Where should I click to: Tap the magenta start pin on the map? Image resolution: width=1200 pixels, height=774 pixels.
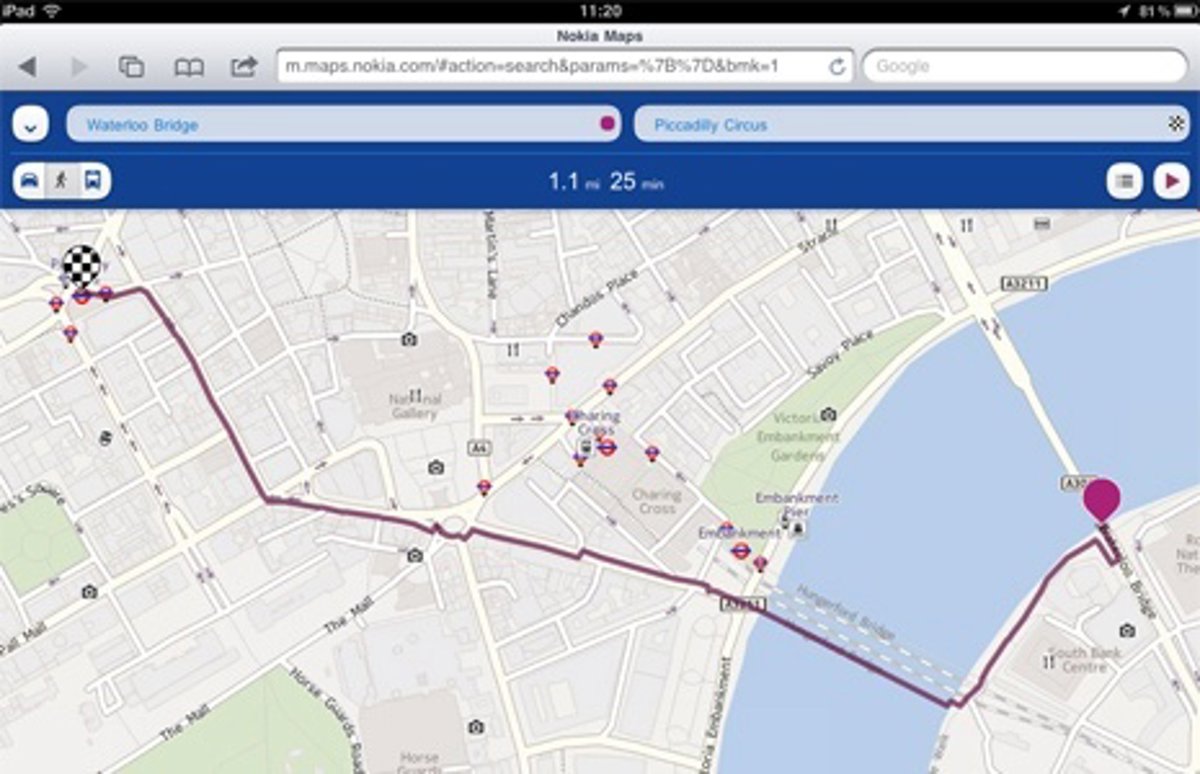click(1101, 499)
